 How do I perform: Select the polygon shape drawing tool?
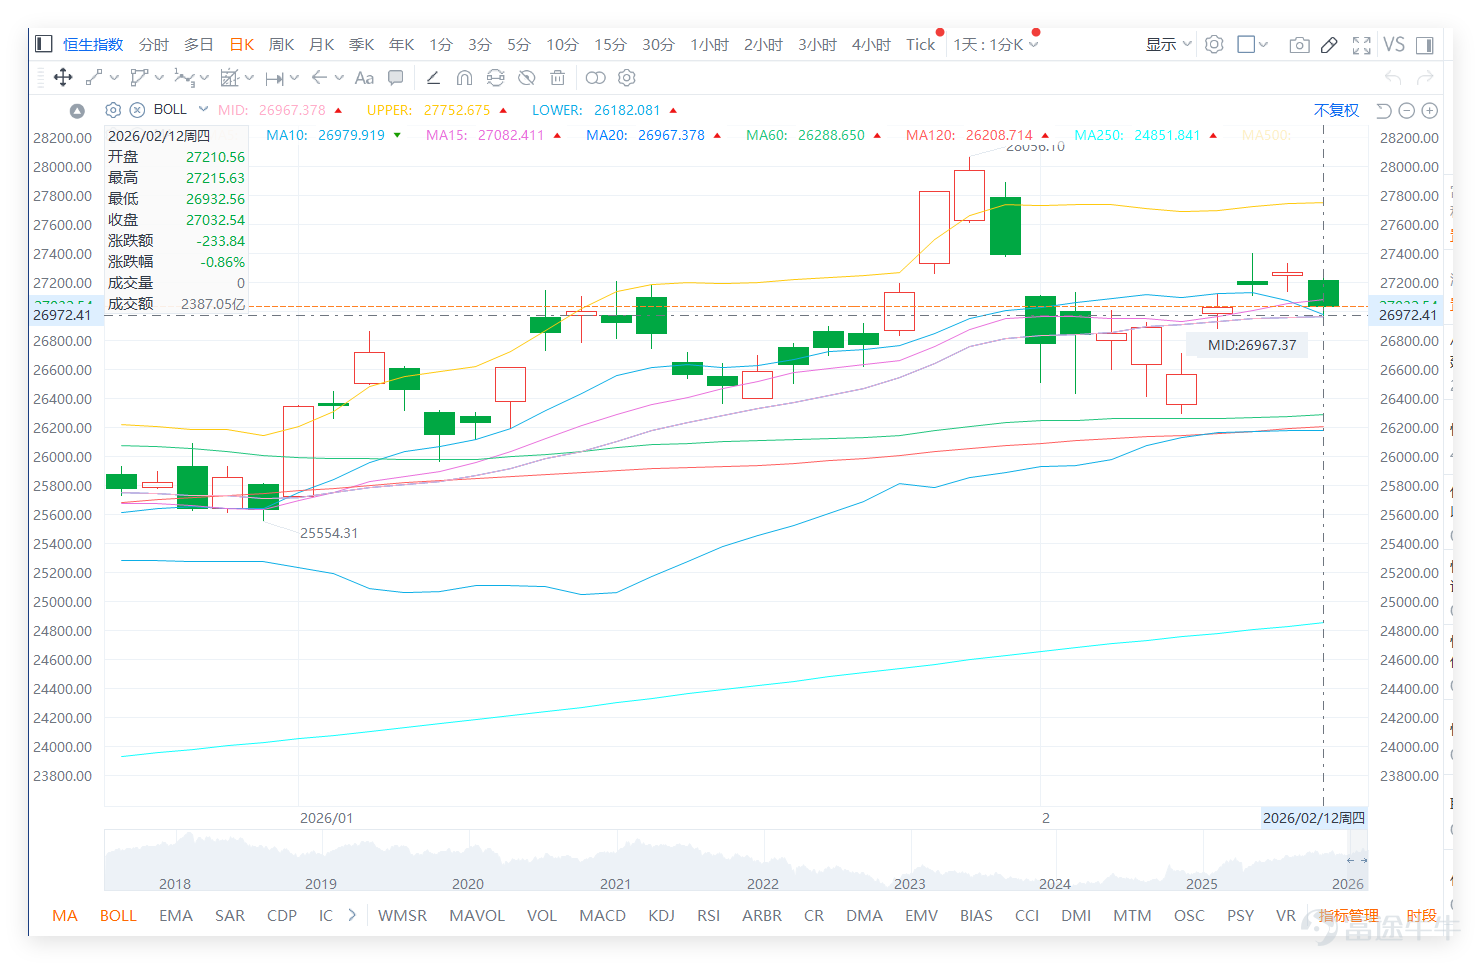(138, 77)
